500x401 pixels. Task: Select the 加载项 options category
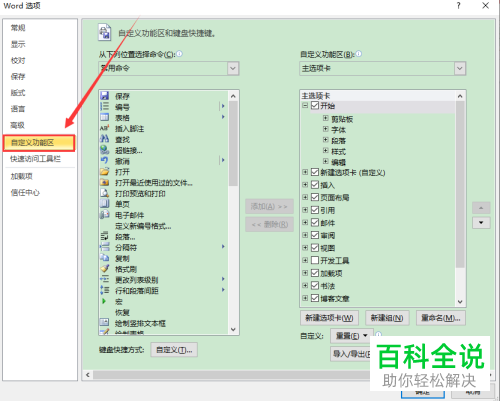[x=21, y=176]
